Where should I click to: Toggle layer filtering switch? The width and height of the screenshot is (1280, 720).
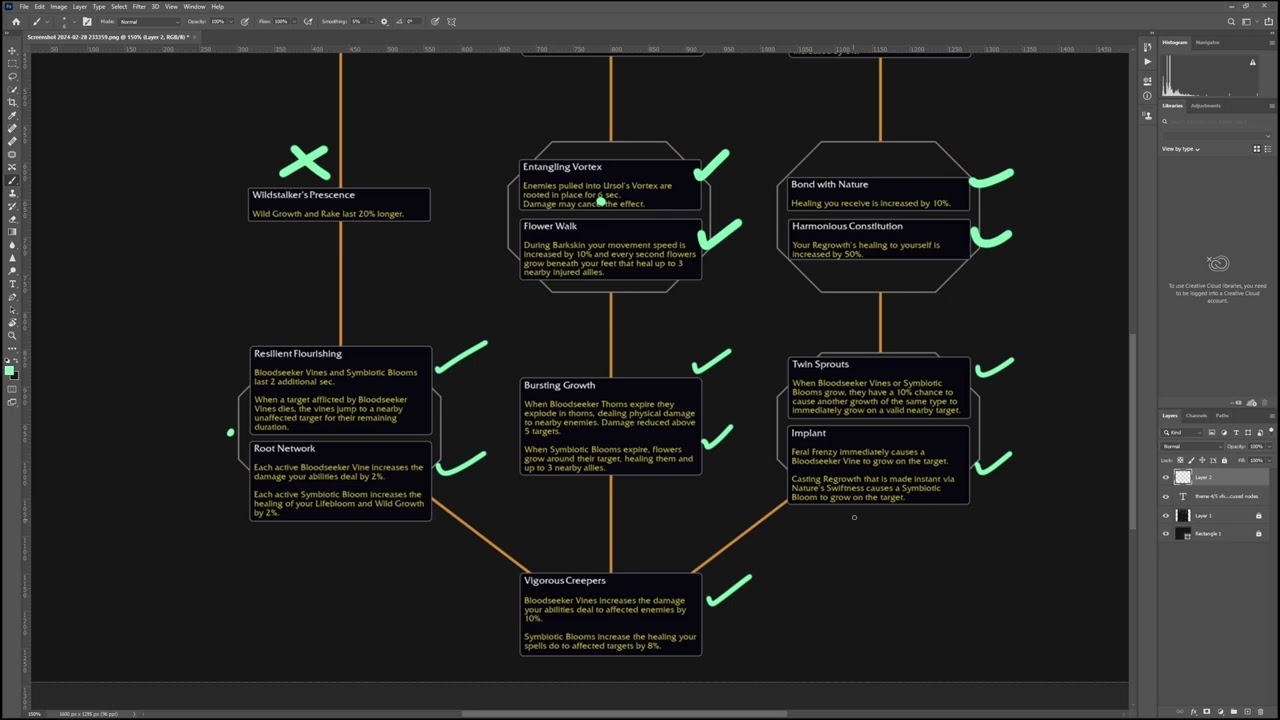pyautogui.click(x=1270, y=433)
